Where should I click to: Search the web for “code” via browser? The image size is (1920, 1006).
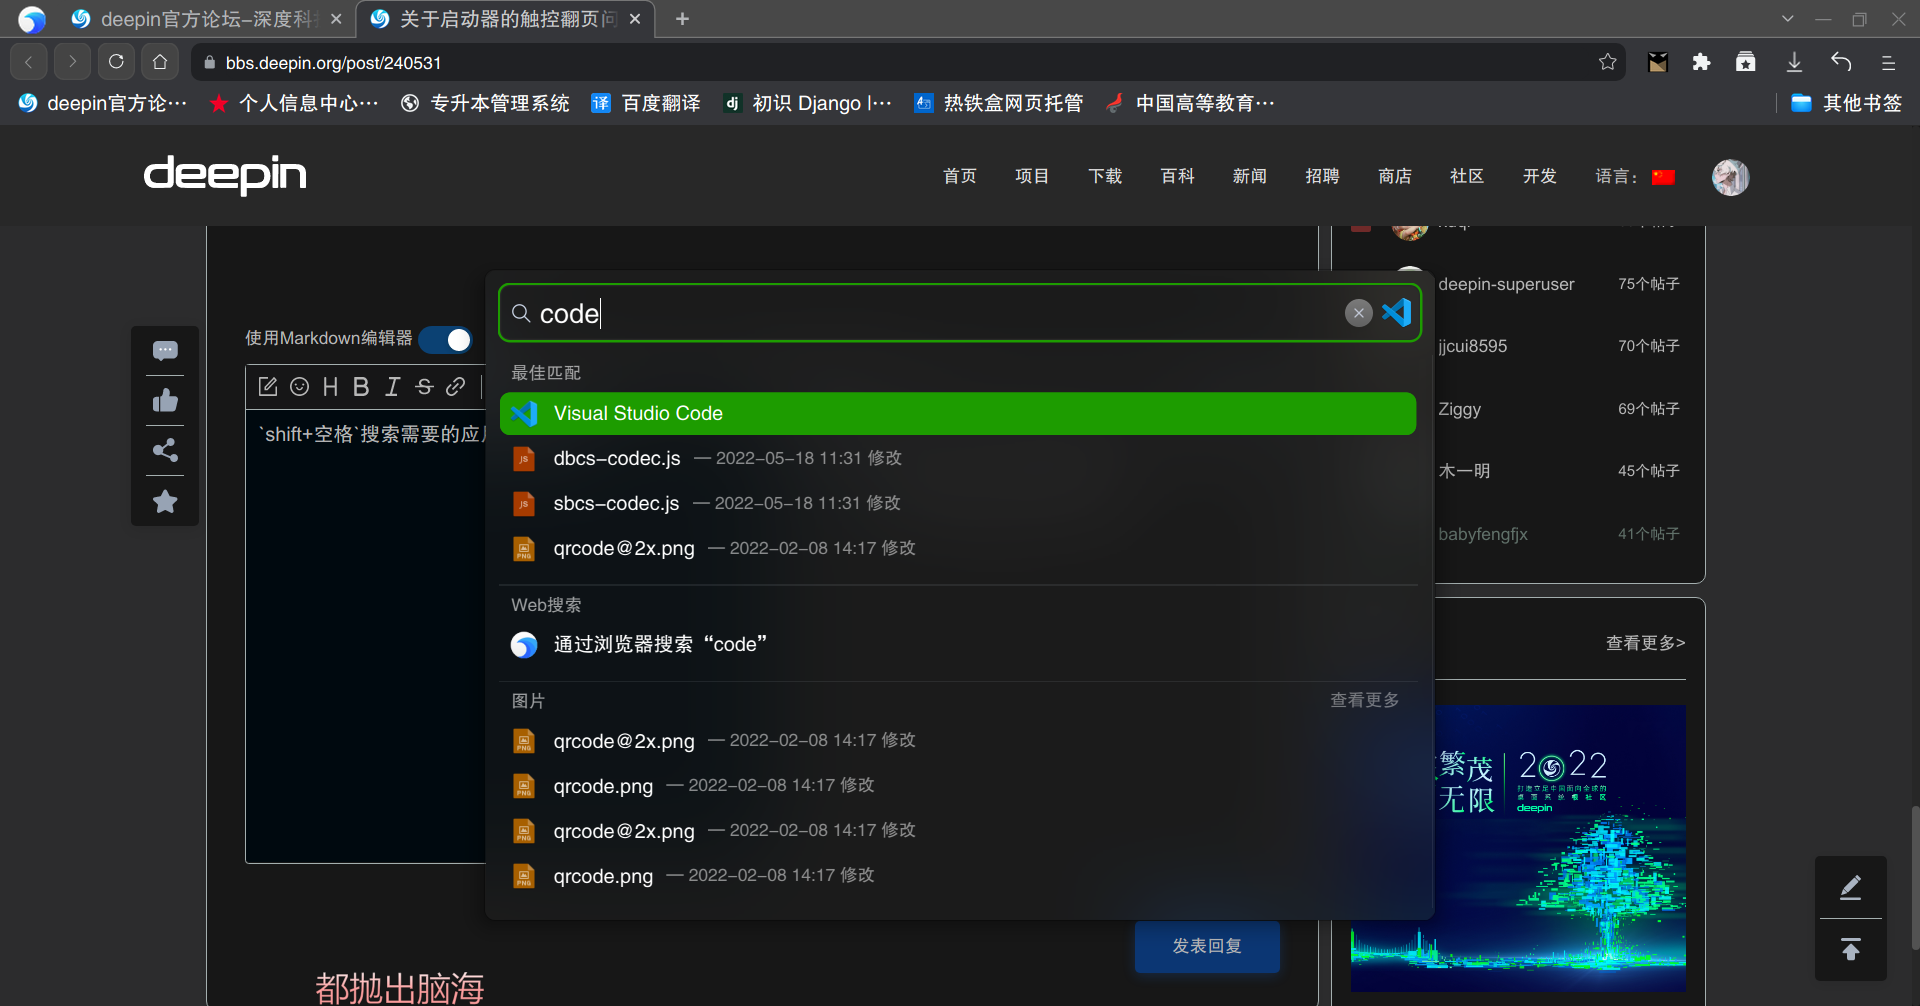pos(958,644)
